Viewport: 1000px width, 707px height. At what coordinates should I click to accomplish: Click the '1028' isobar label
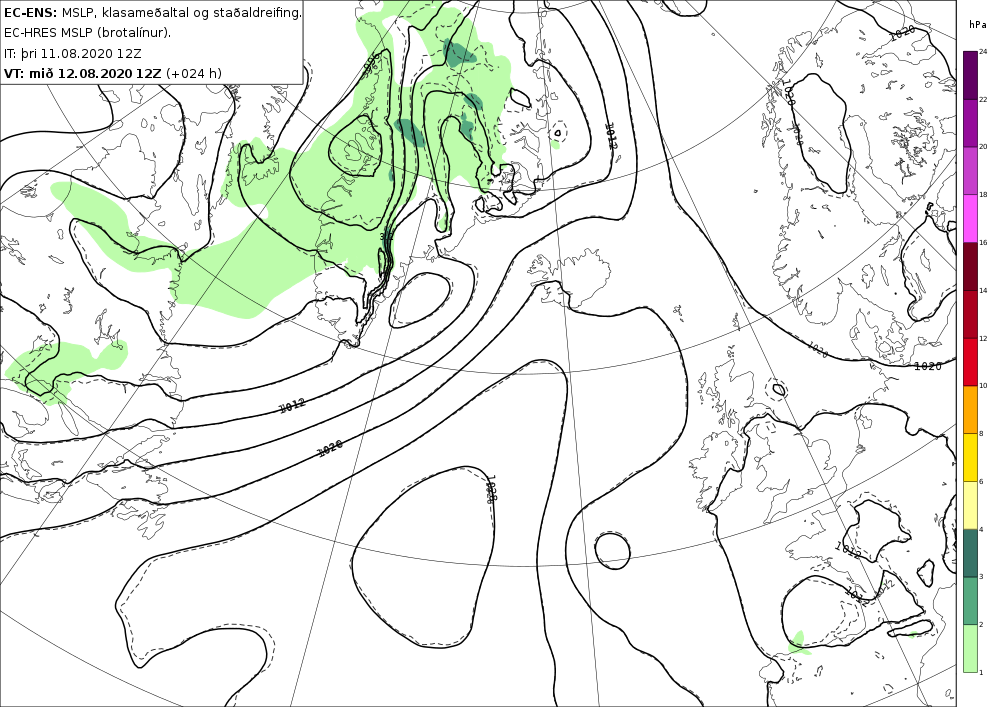490,490
